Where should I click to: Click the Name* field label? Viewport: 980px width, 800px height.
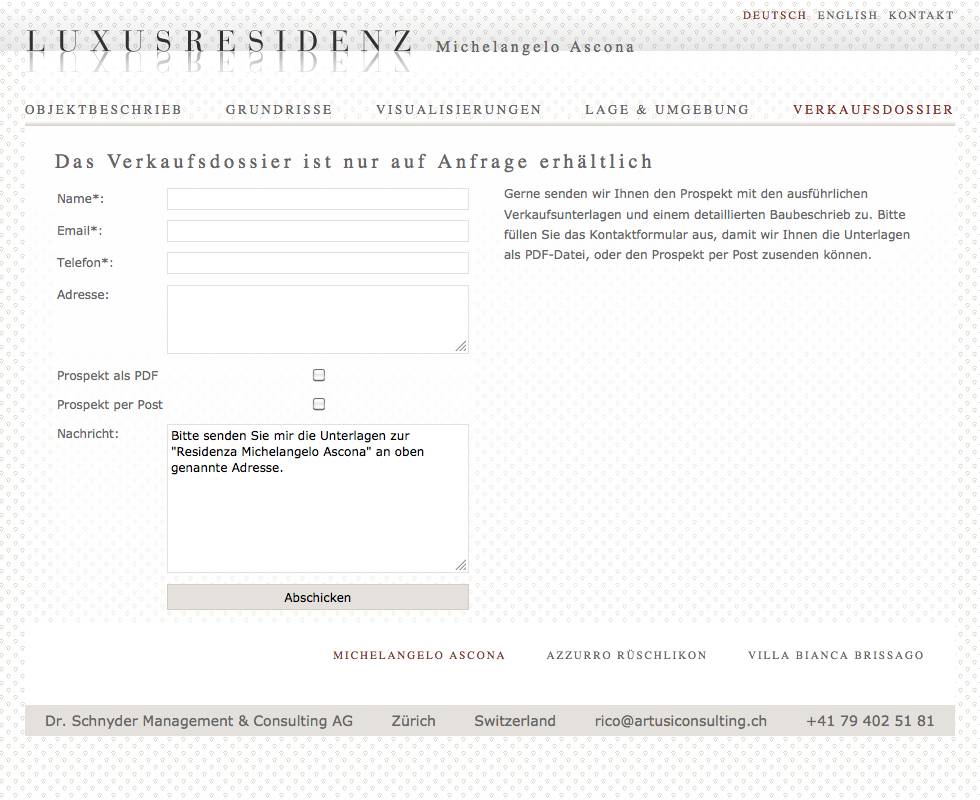point(81,199)
